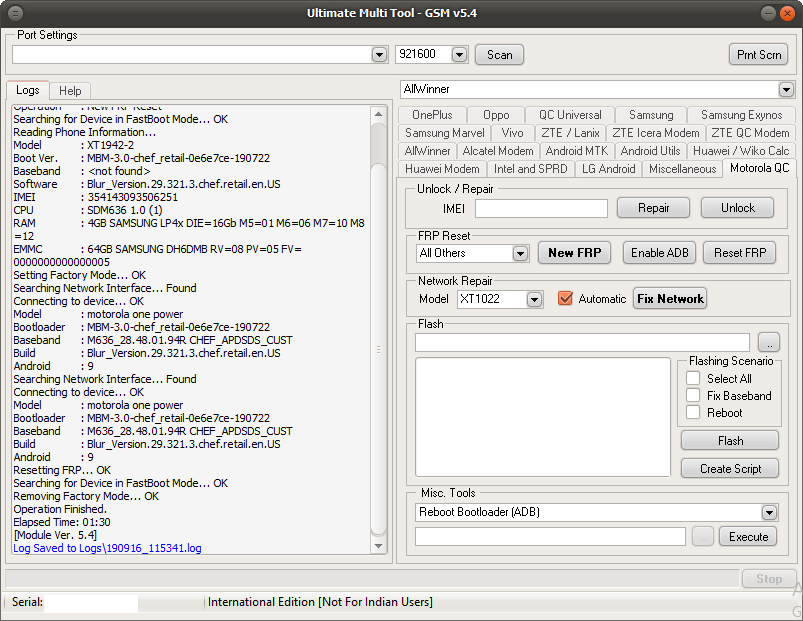The height and width of the screenshot is (621, 803).
Task: Open the saved log file link
Action: point(107,548)
